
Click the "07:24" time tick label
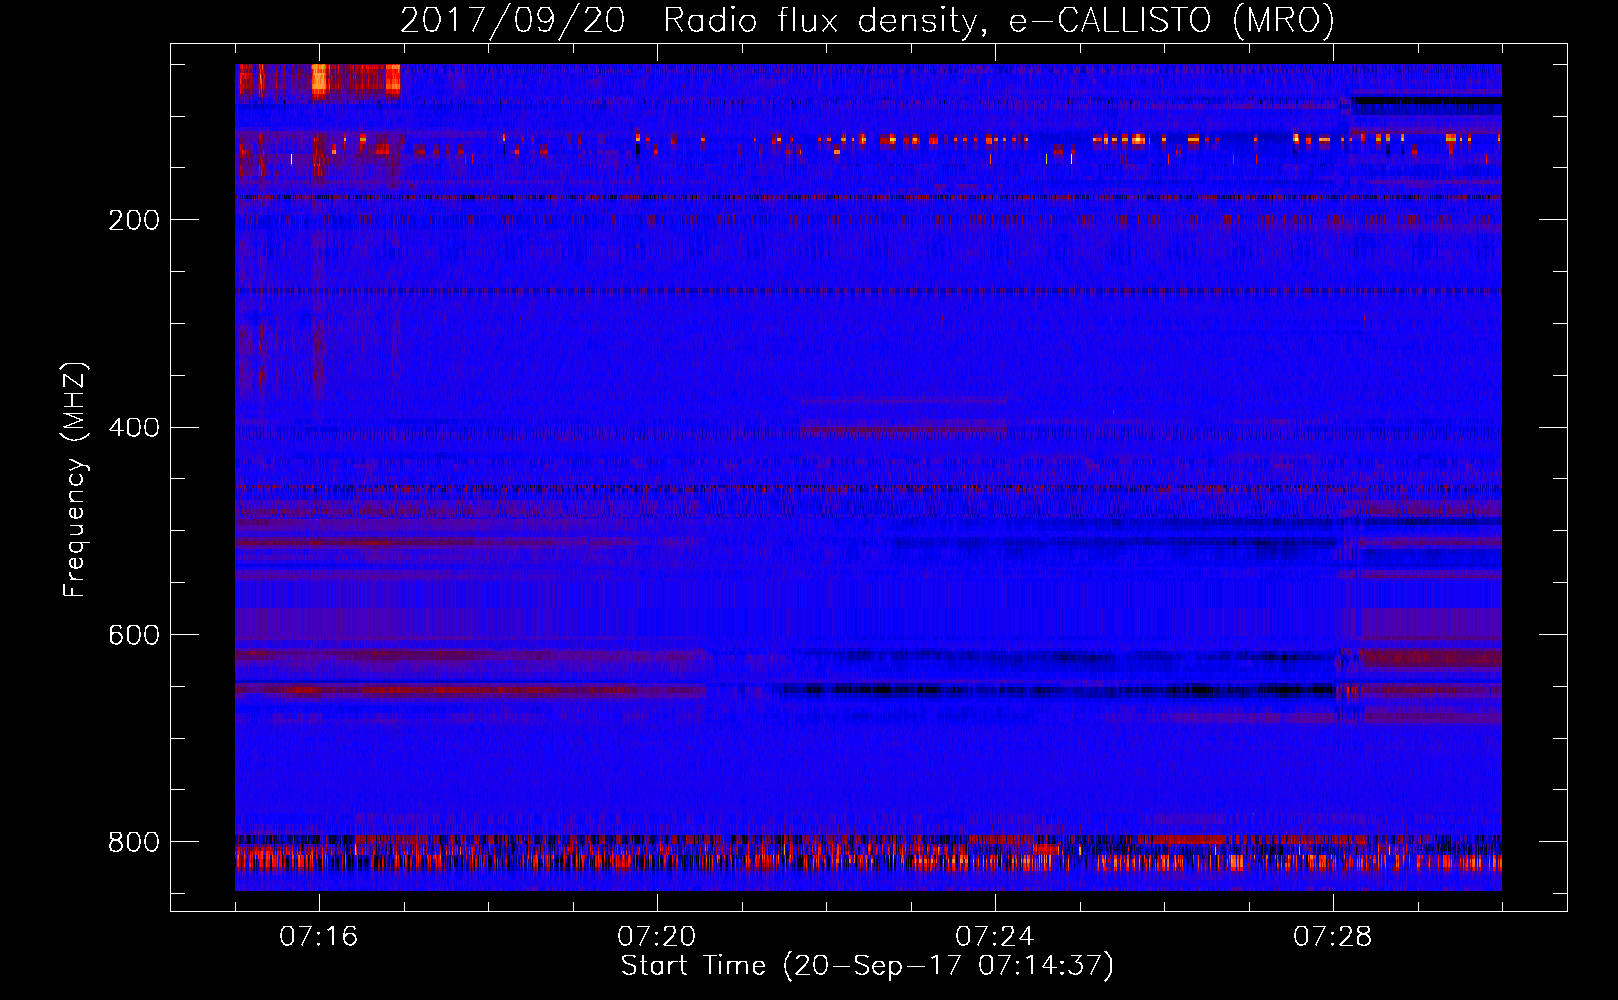click(995, 937)
